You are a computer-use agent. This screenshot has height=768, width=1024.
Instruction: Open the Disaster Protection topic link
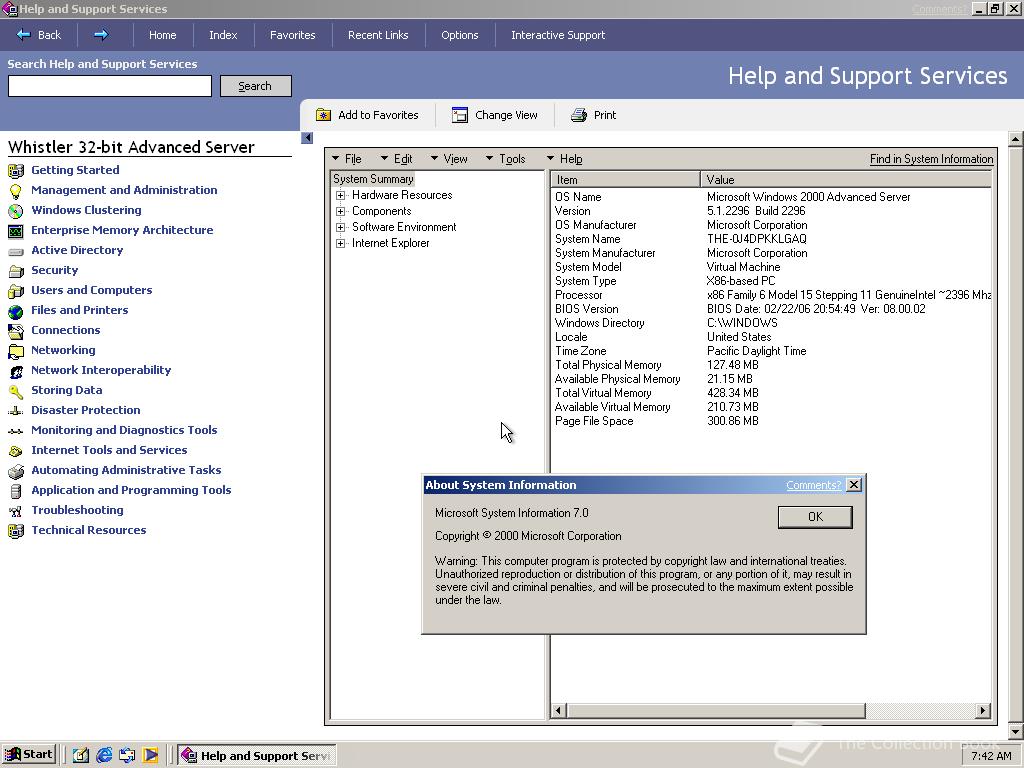(86, 410)
